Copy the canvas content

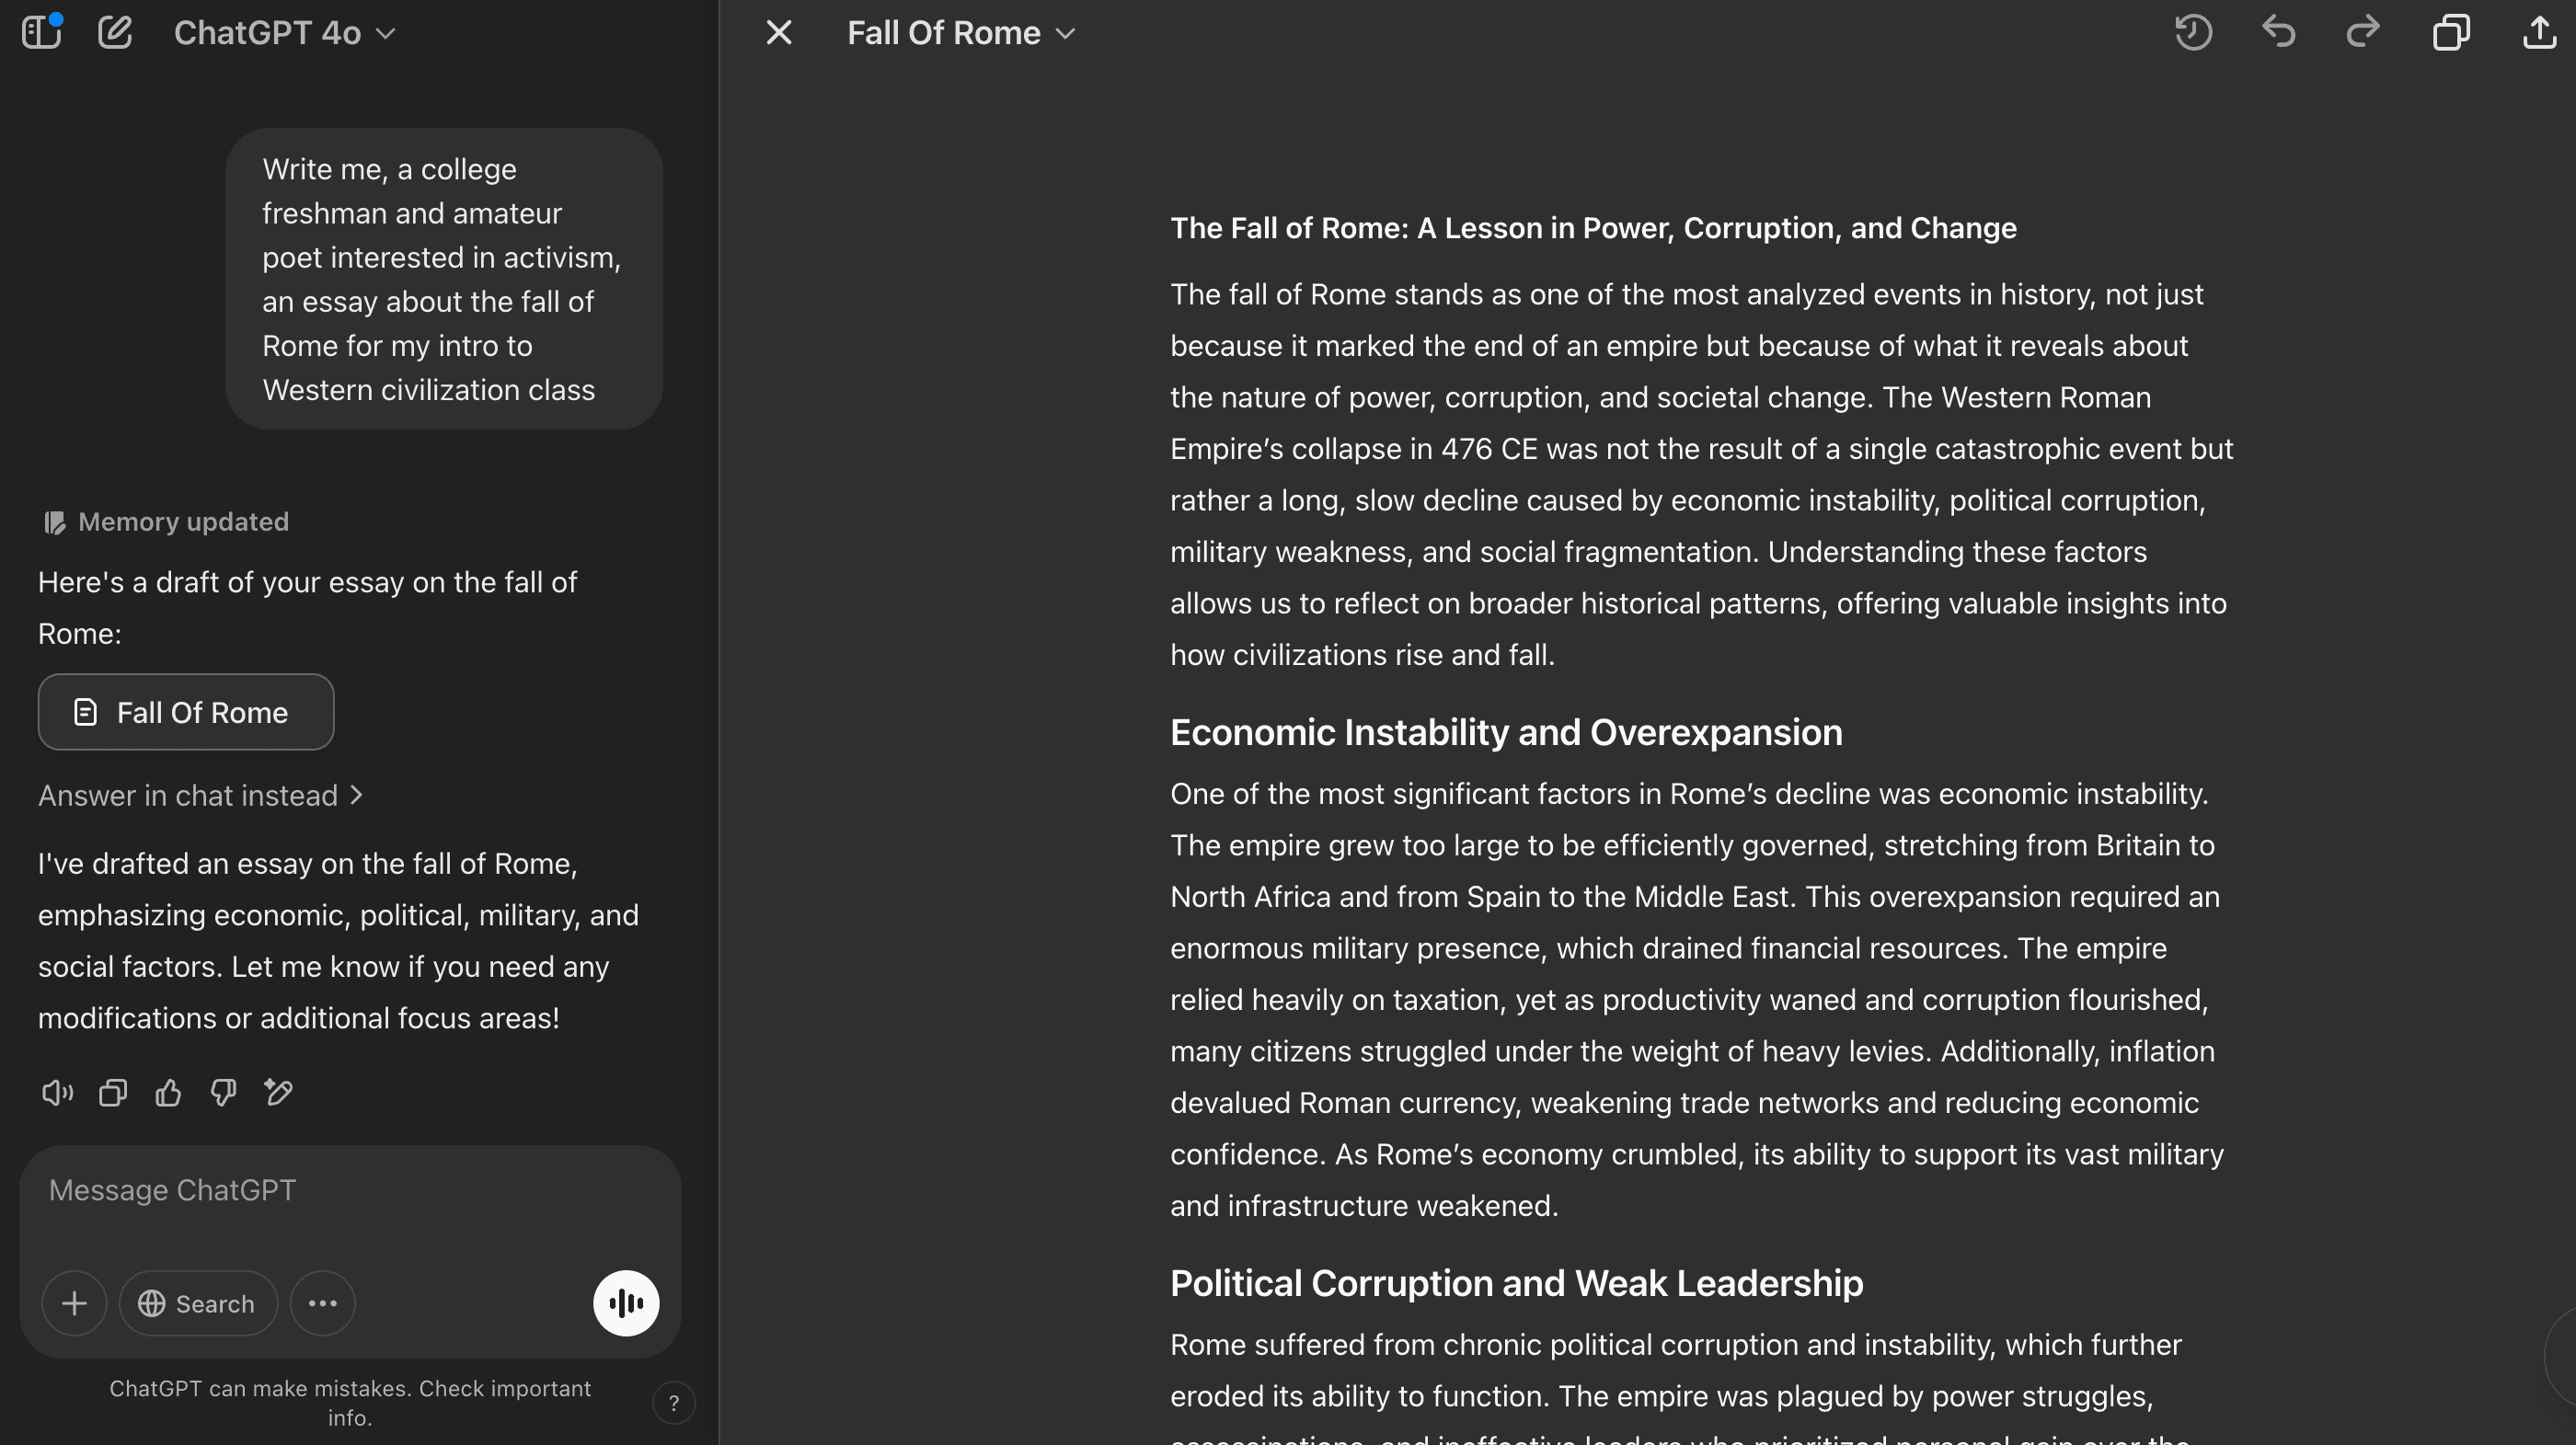[2450, 33]
